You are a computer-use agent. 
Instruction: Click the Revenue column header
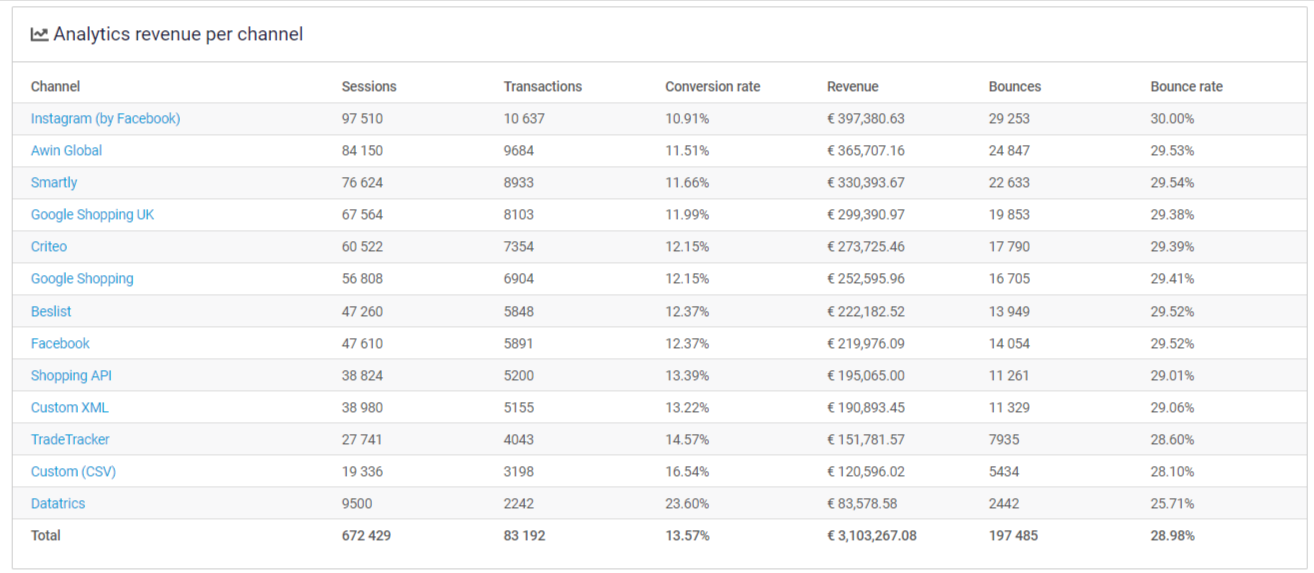click(x=853, y=86)
